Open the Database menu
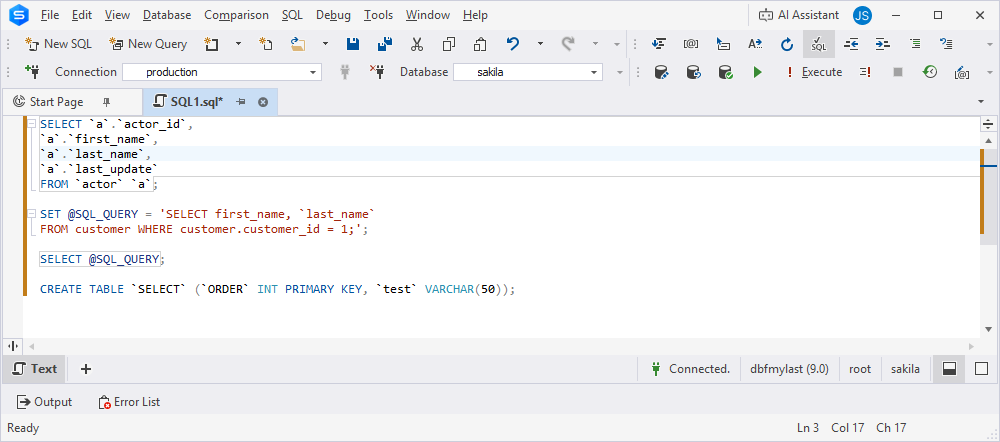This screenshot has height=442, width=1000. (x=167, y=15)
